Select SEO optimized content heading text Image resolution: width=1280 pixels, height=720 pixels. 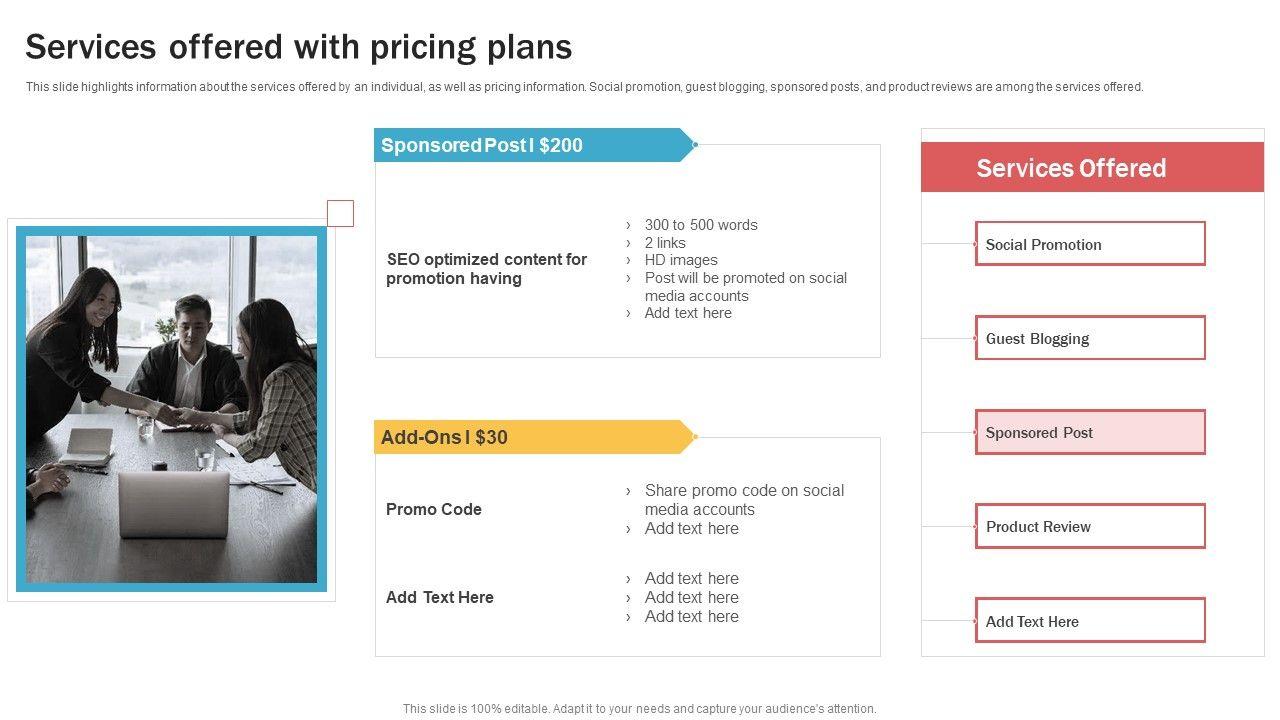click(486, 269)
